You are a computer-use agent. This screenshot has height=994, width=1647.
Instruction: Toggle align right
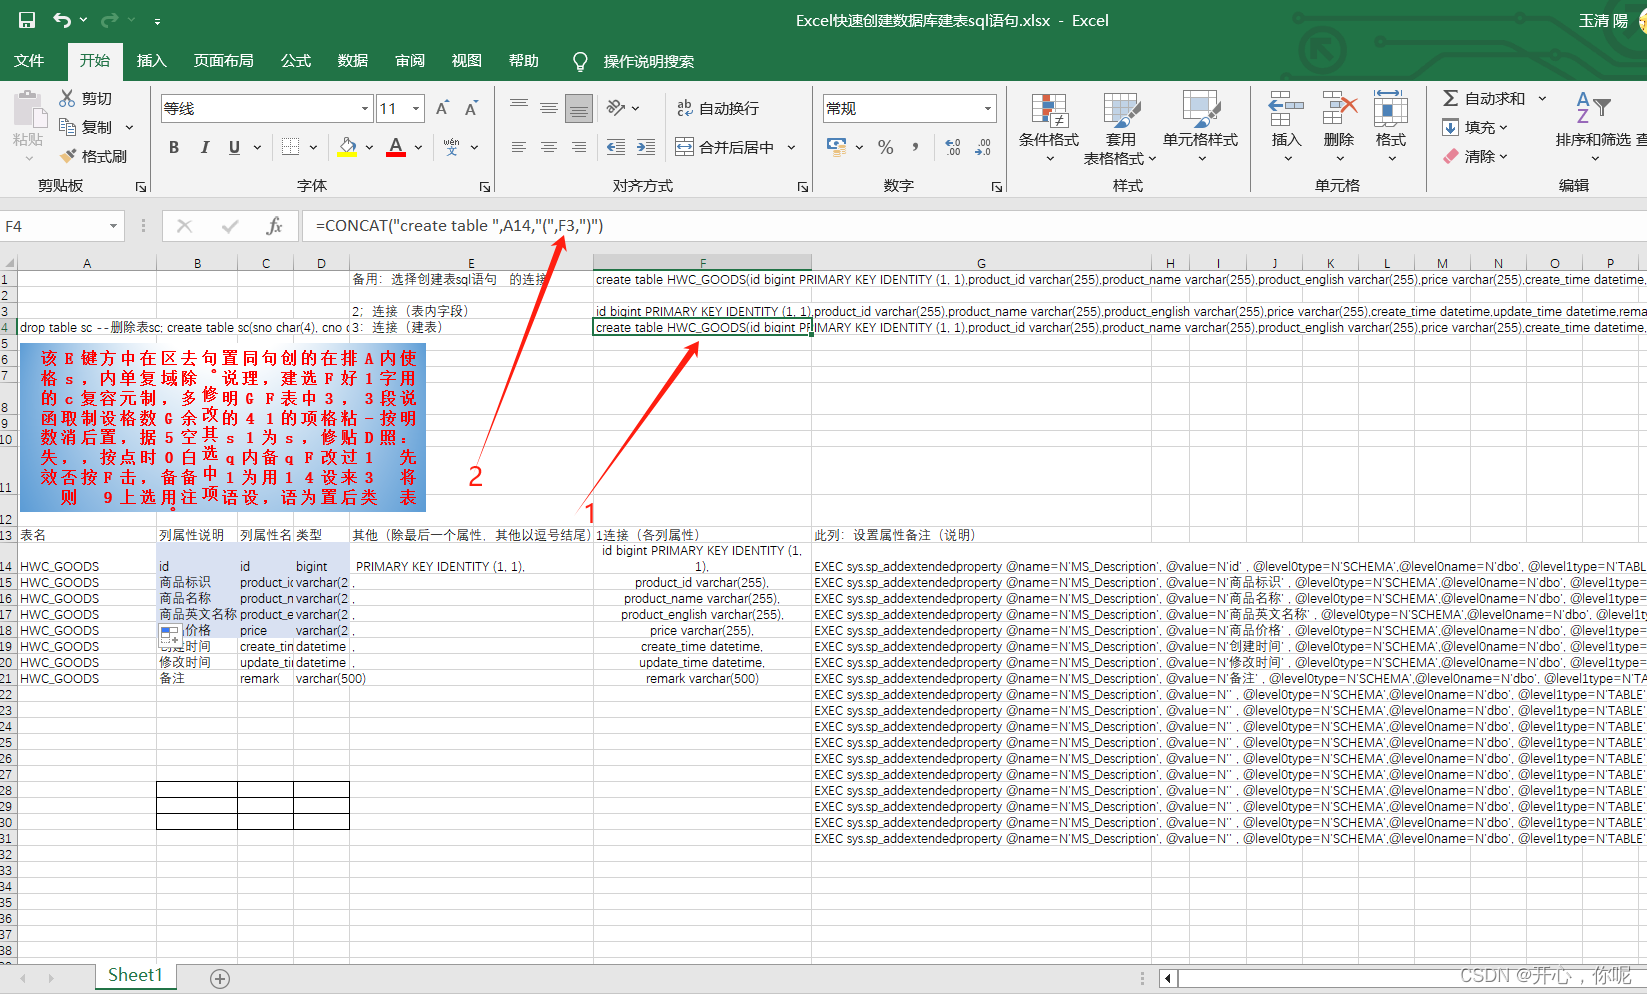(579, 147)
